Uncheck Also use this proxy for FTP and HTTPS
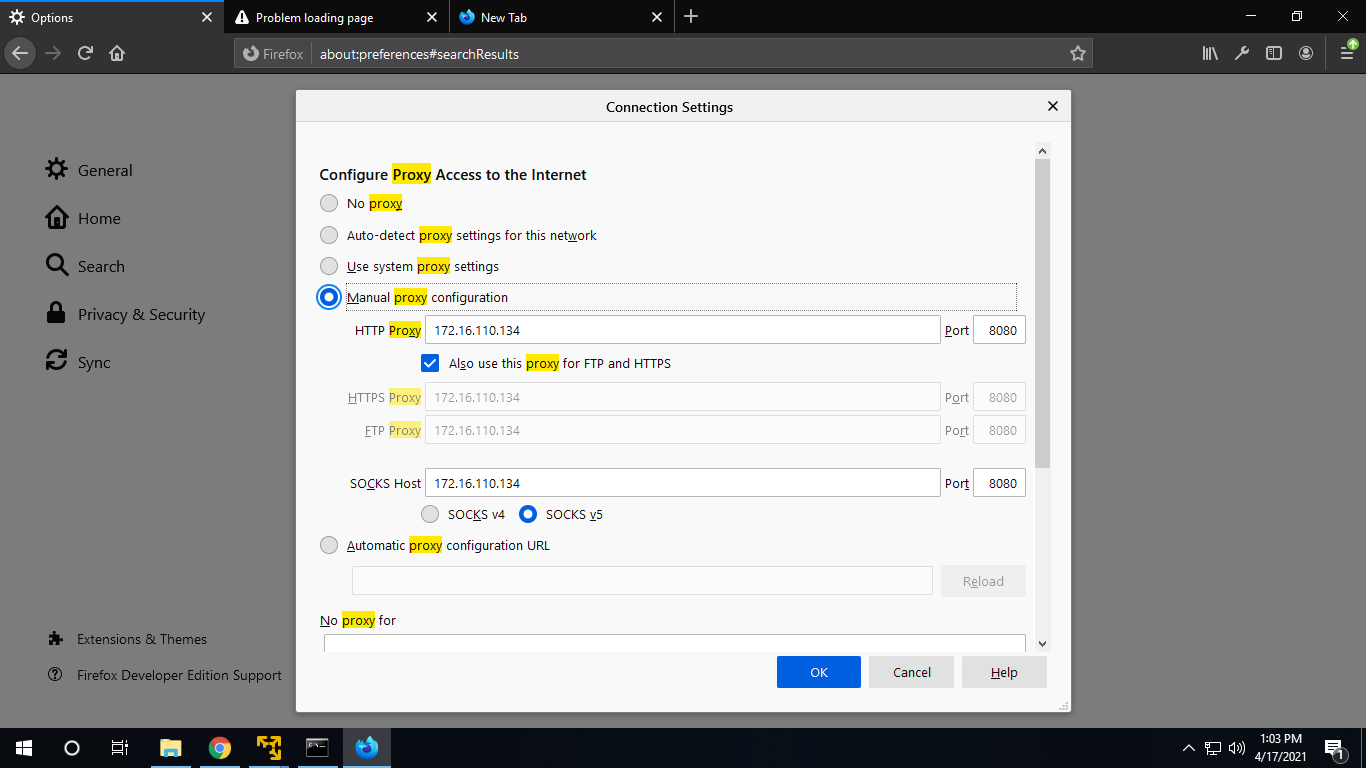This screenshot has height=768, width=1366. [x=431, y=363]
